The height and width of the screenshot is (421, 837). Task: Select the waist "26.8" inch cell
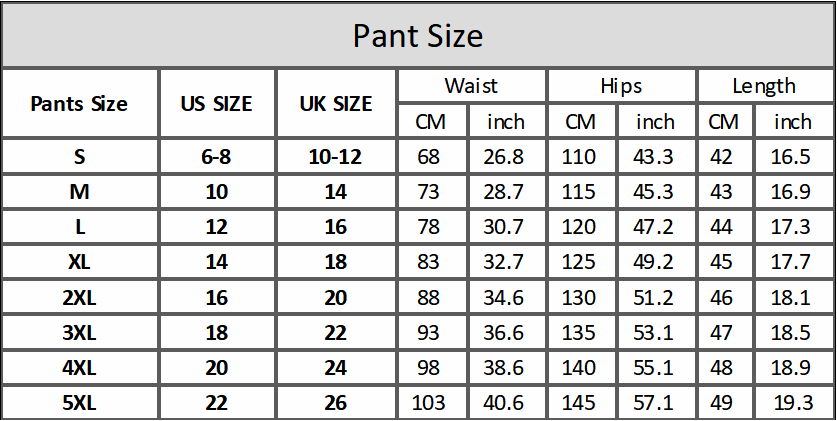(x=505, y=157)
